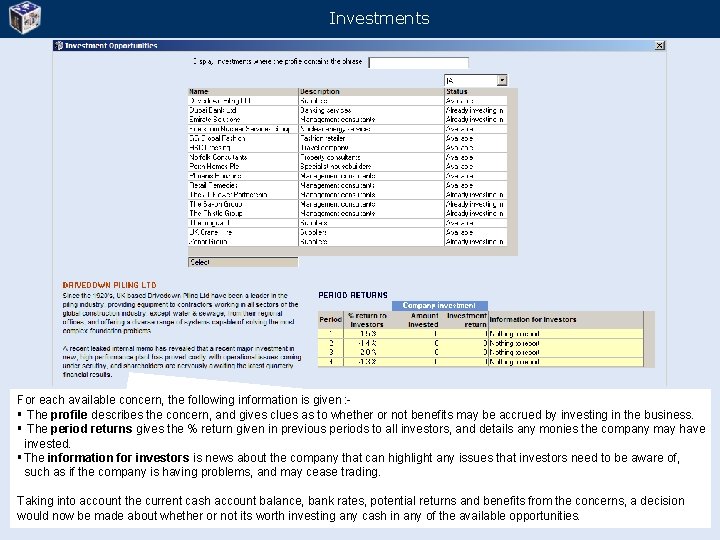
Task: Click the Name column header
Action: click(x=243, y=91)
